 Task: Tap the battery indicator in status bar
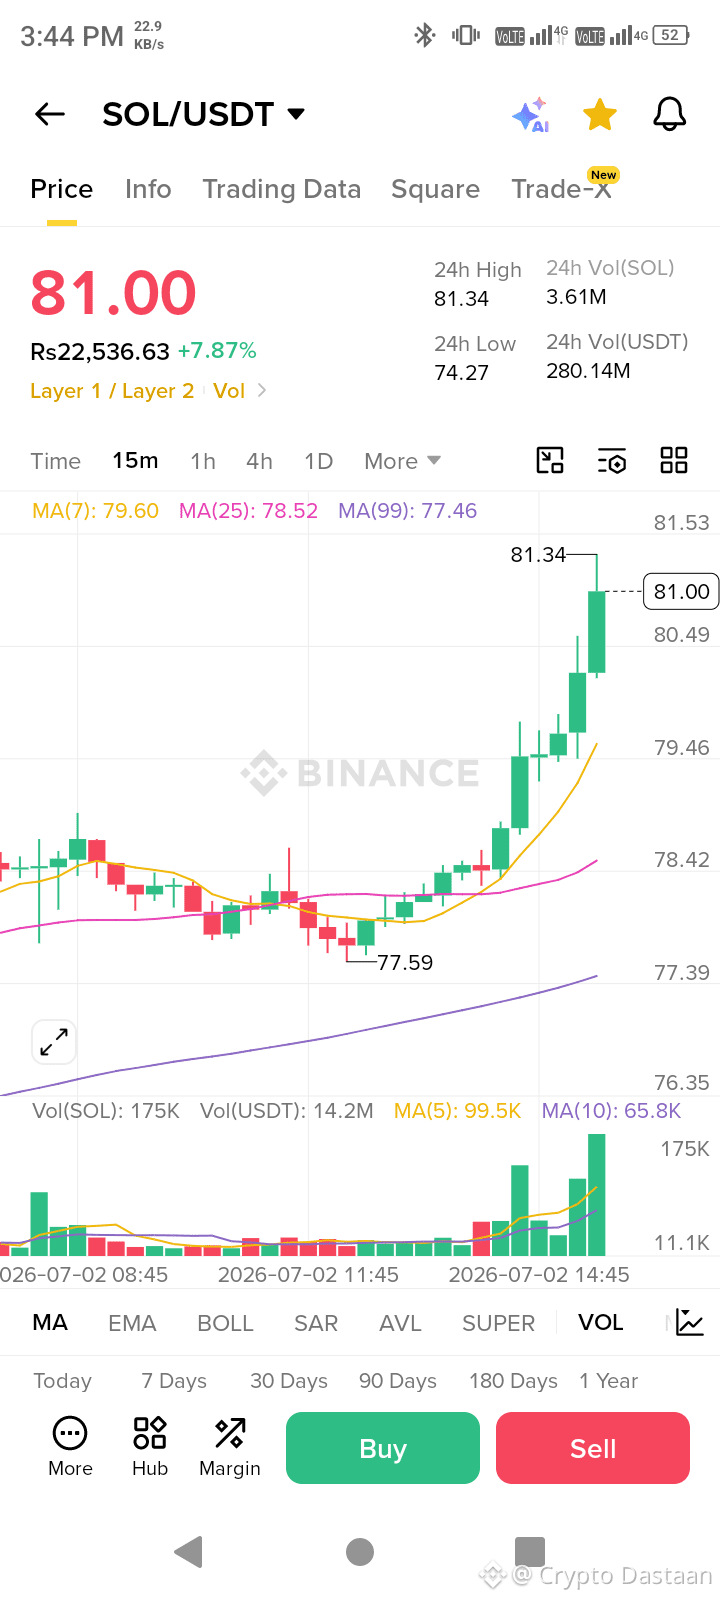671,35
